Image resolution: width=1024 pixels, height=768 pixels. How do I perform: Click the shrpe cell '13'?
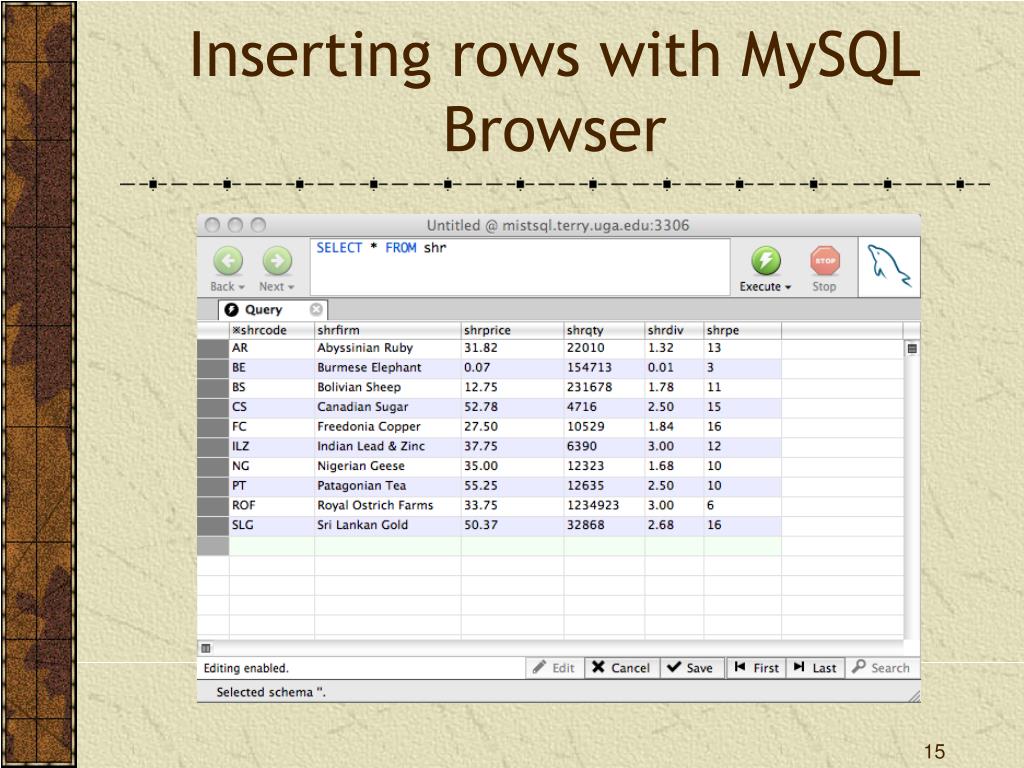pos(743,349)
